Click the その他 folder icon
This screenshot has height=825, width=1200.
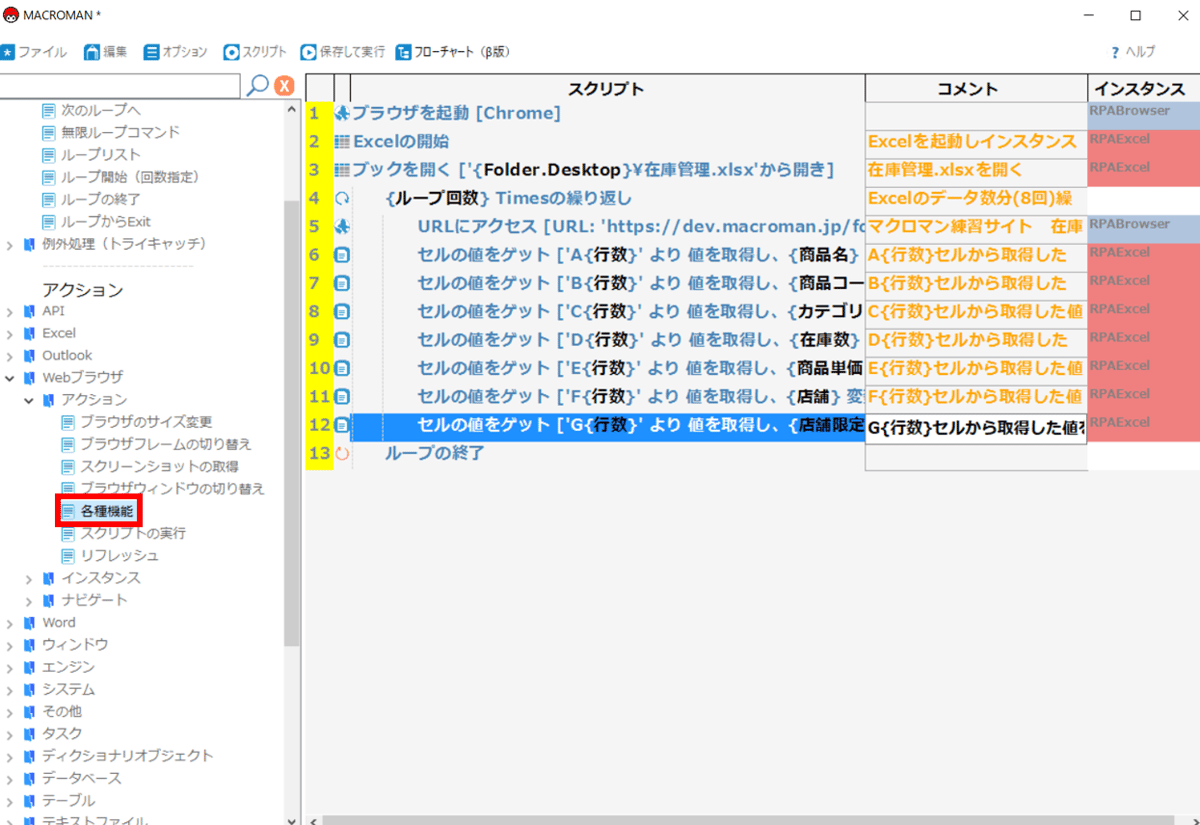(x=29, y=711)
